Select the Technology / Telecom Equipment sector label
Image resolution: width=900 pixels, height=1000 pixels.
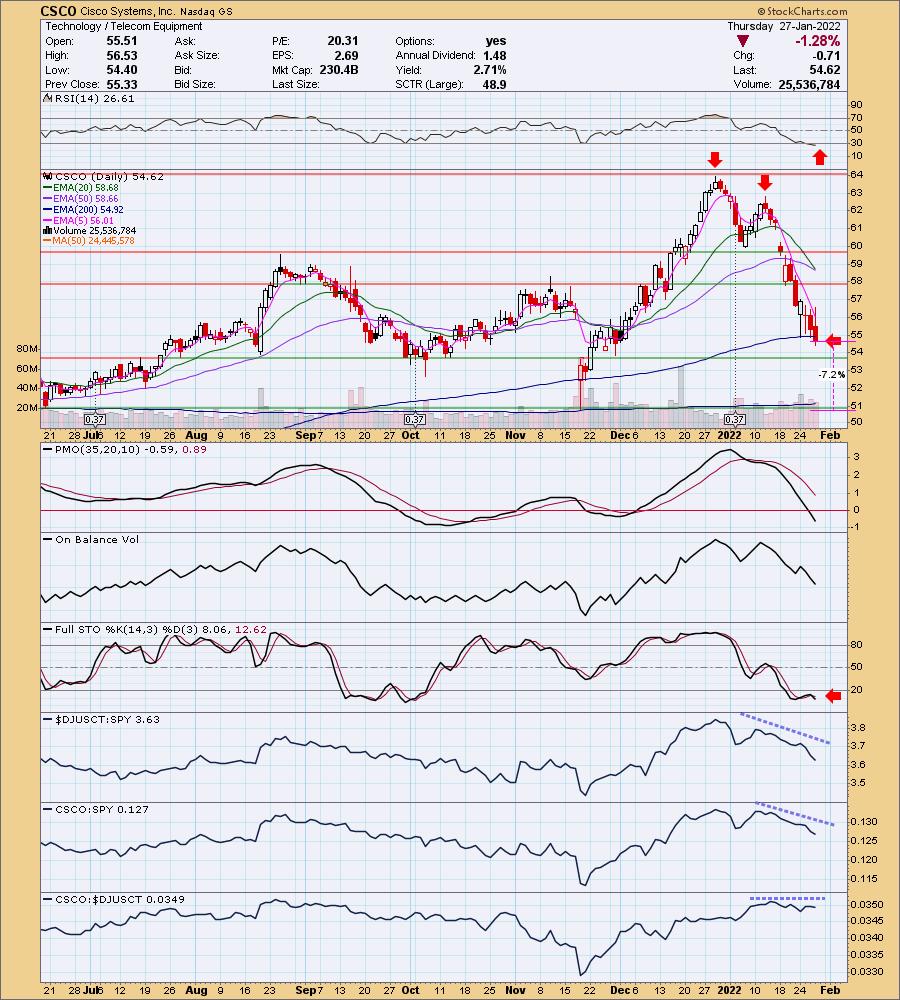coord(124,26)
